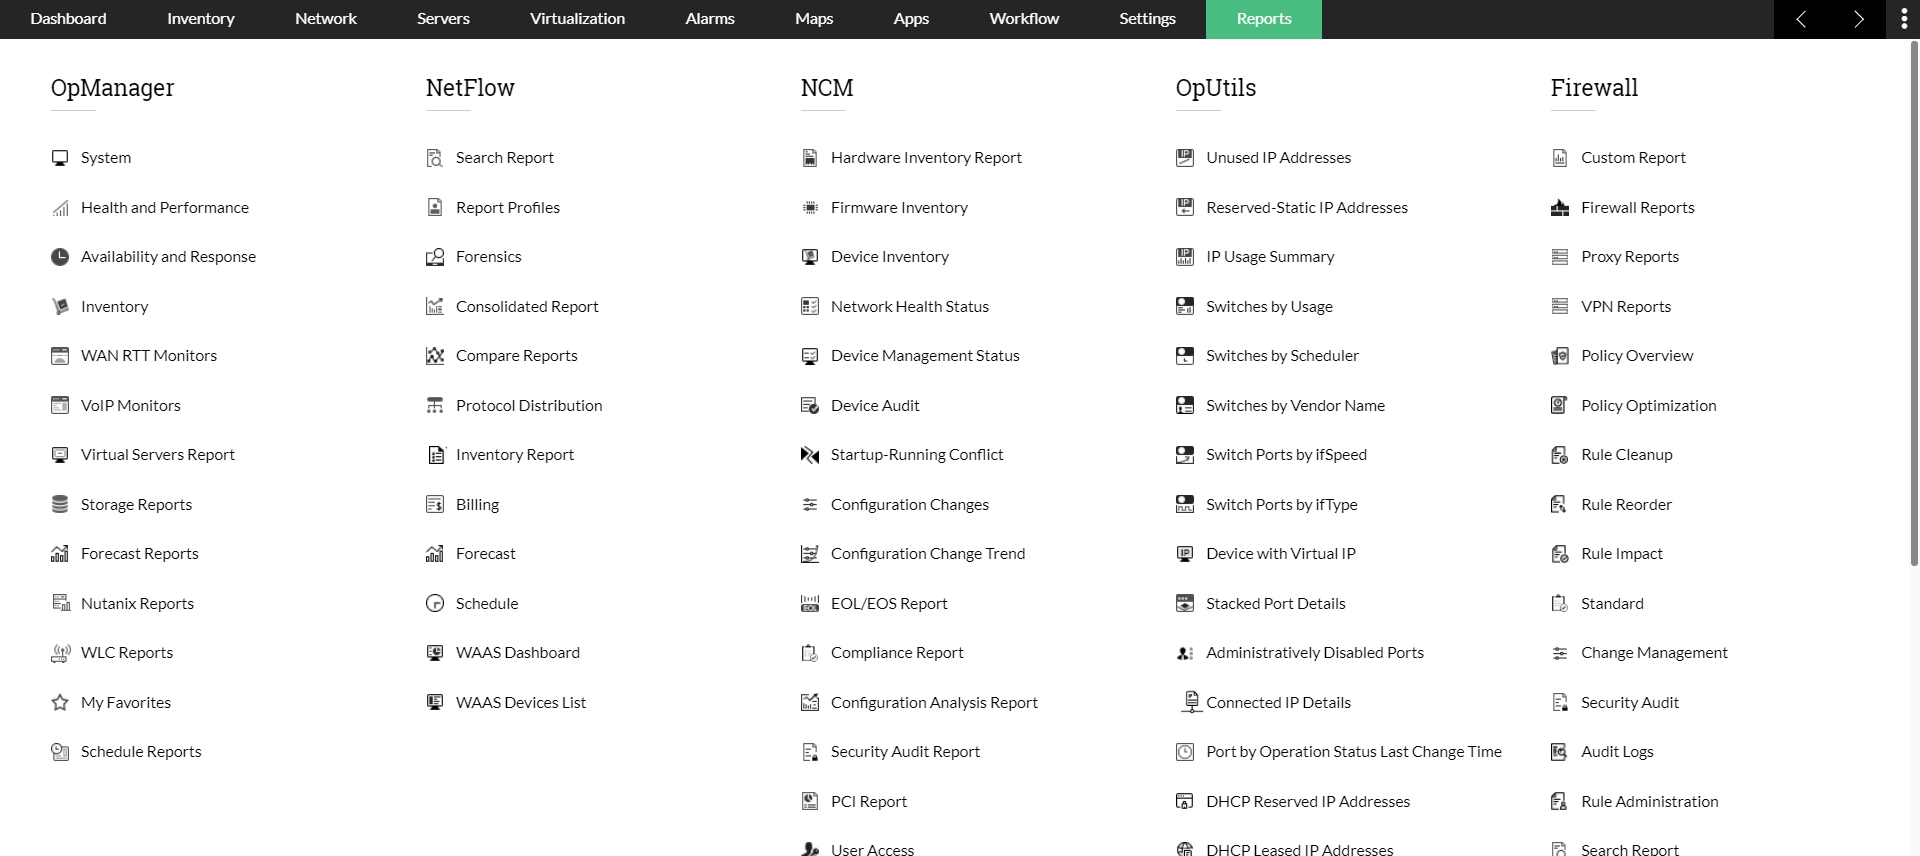
Task: Open the Device Management Status link
Action: (925, 356)
